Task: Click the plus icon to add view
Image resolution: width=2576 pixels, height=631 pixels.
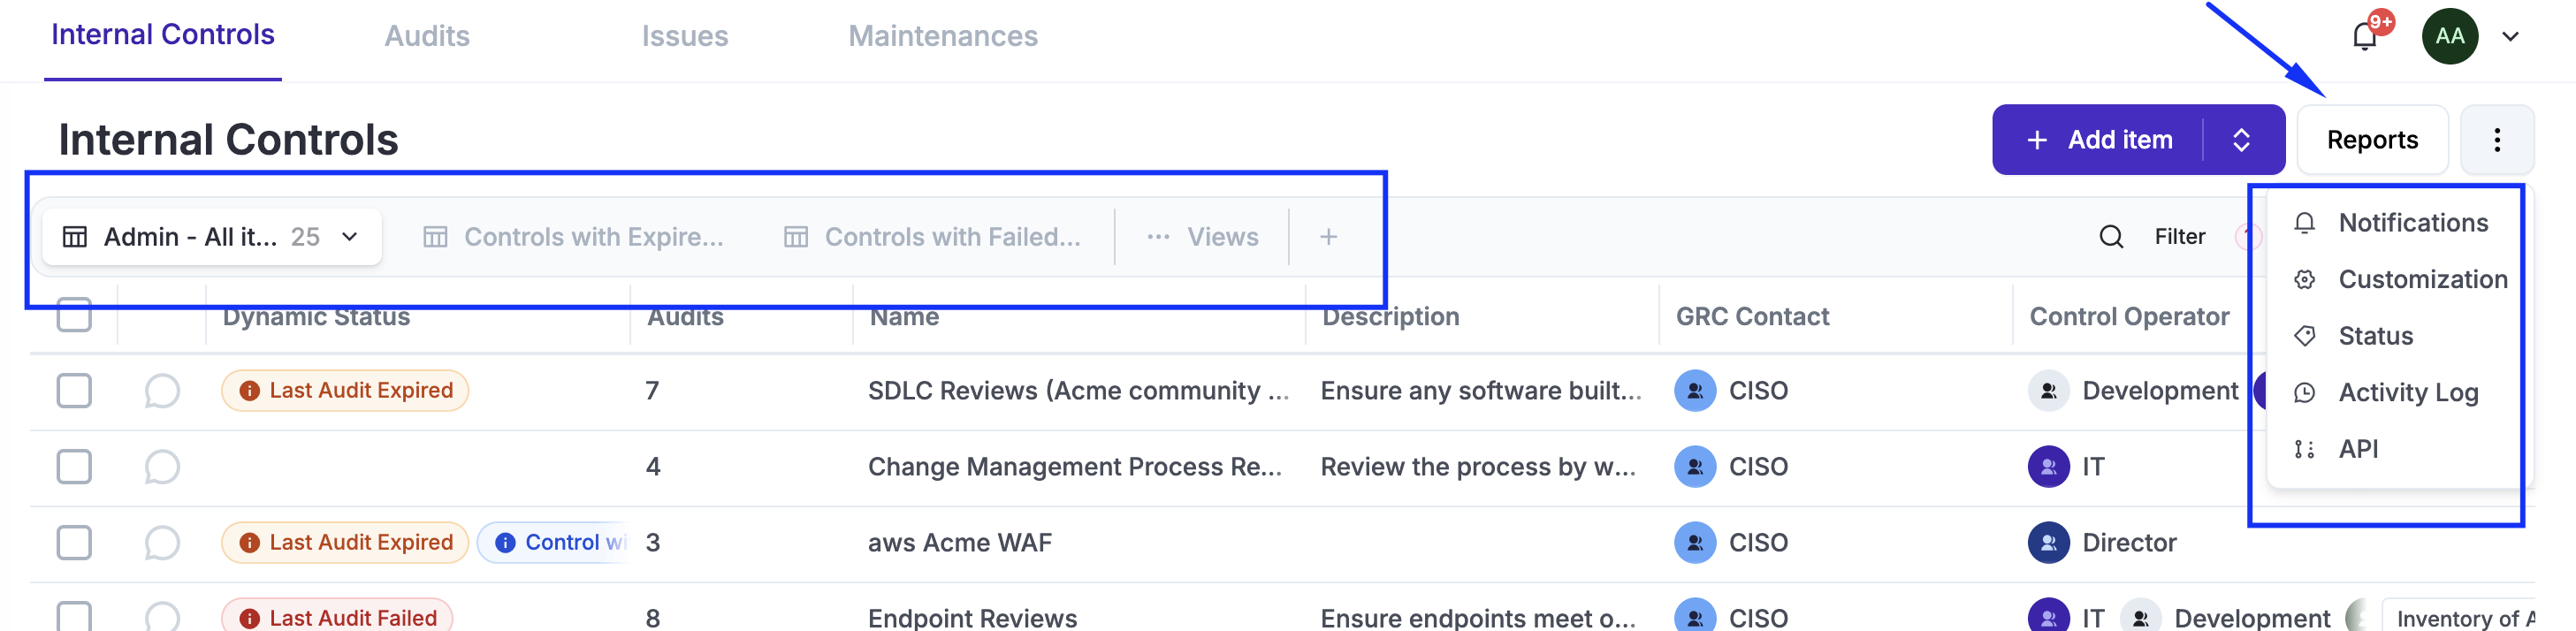Action: click(1328, 237)
